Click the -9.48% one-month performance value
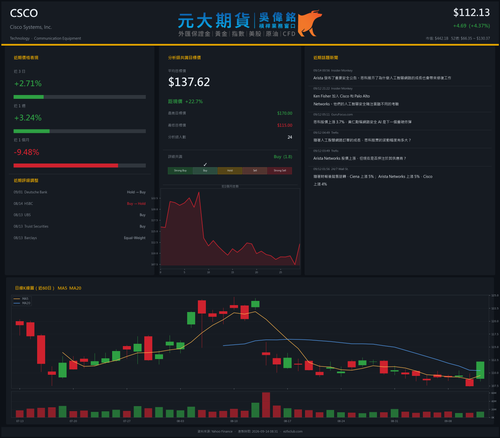 (27, 152)
